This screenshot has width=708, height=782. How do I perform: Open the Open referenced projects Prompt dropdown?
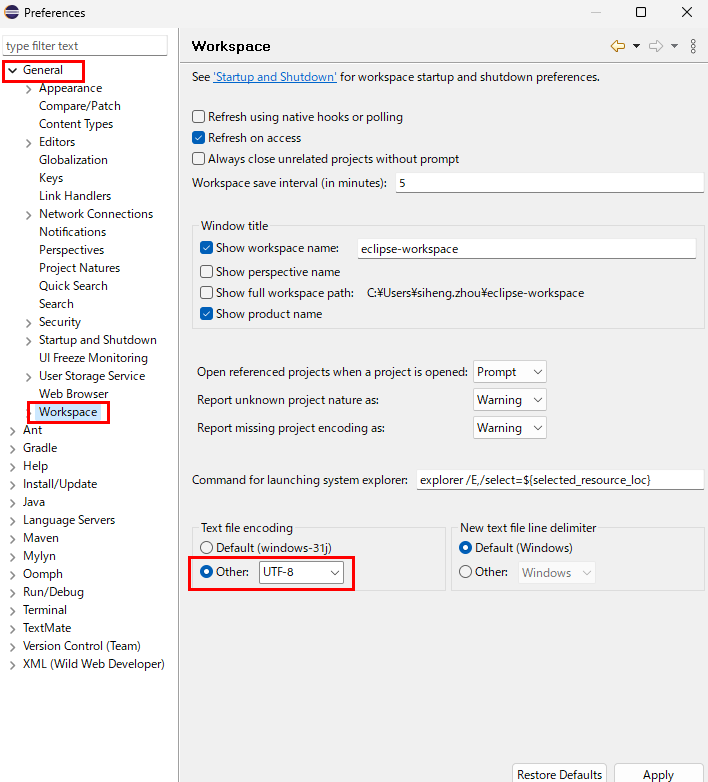510,372
